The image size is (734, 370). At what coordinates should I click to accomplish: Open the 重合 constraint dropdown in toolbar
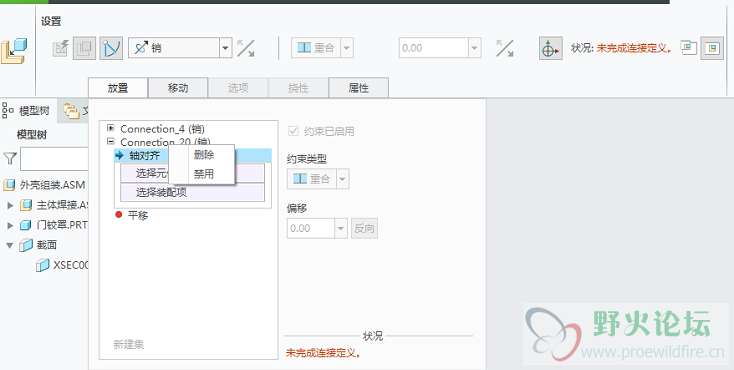coord(347,48)
